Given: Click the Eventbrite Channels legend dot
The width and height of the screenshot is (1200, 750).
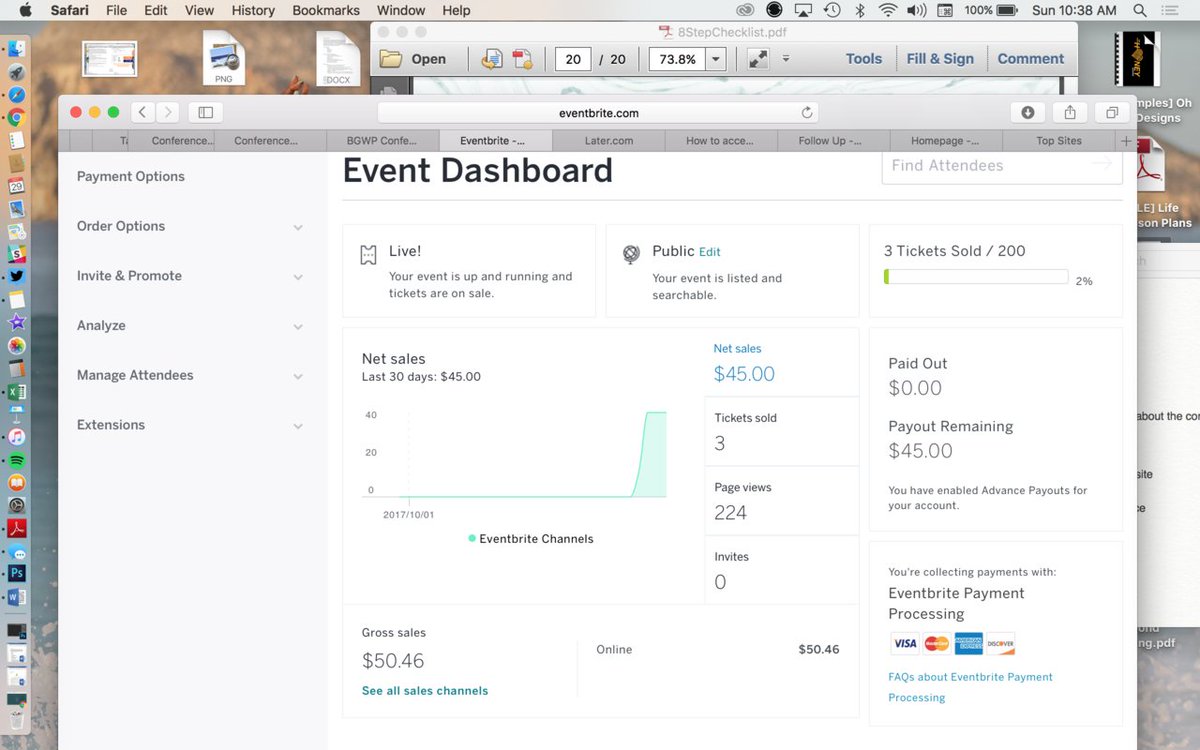Looking at the screenshot, I should (x=472, y=538).
